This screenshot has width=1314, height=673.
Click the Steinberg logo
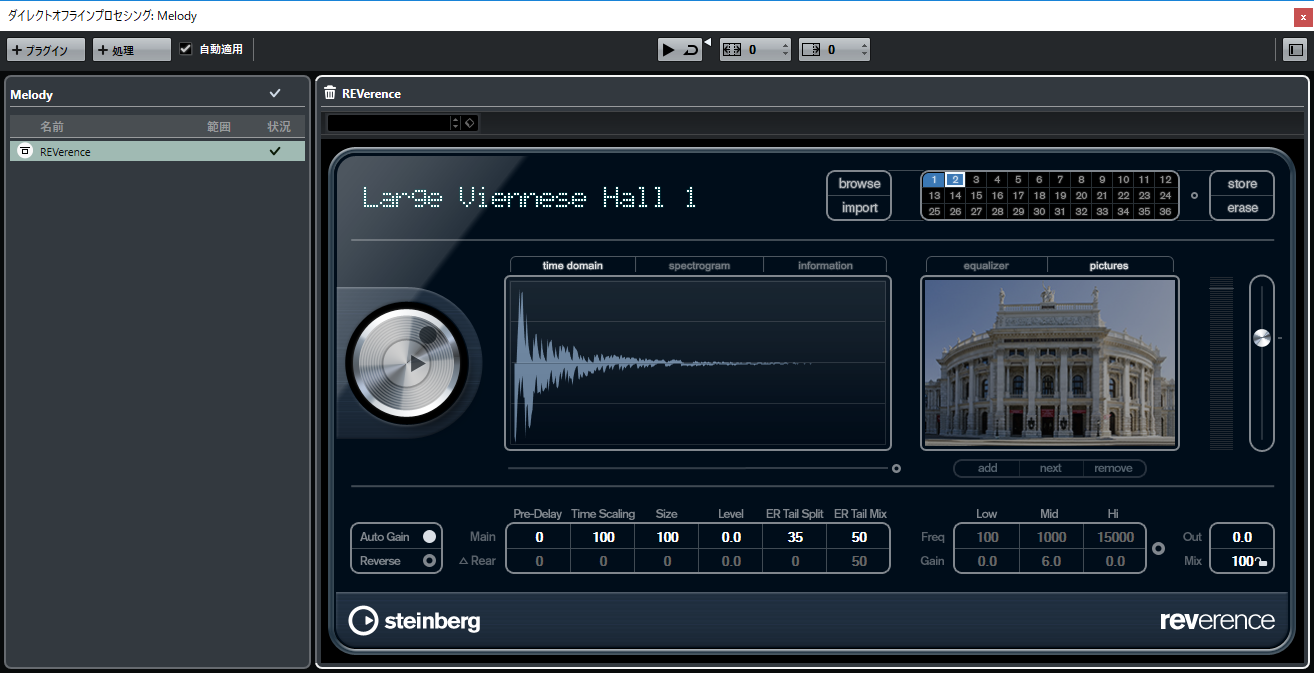point(415,621)
